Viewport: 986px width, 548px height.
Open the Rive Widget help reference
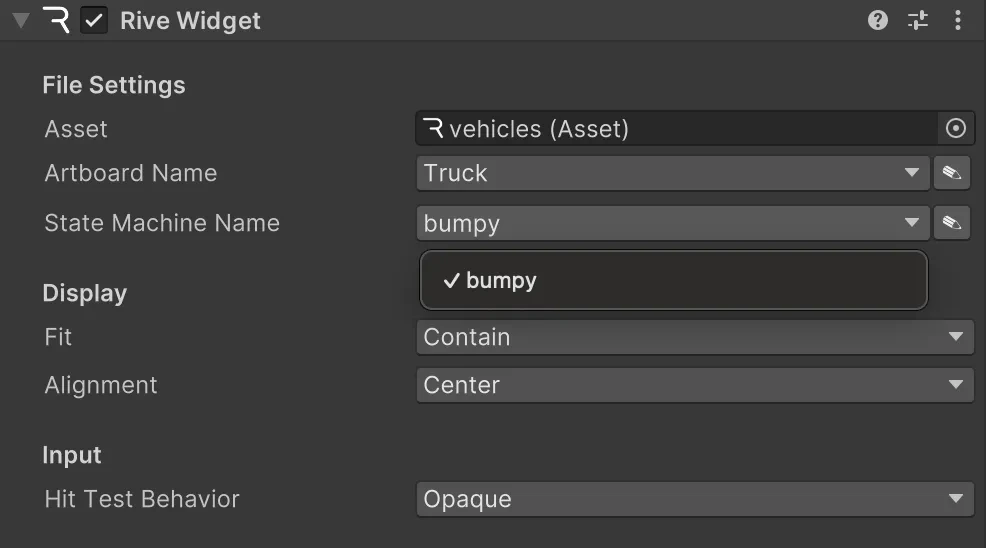point(878,20)
